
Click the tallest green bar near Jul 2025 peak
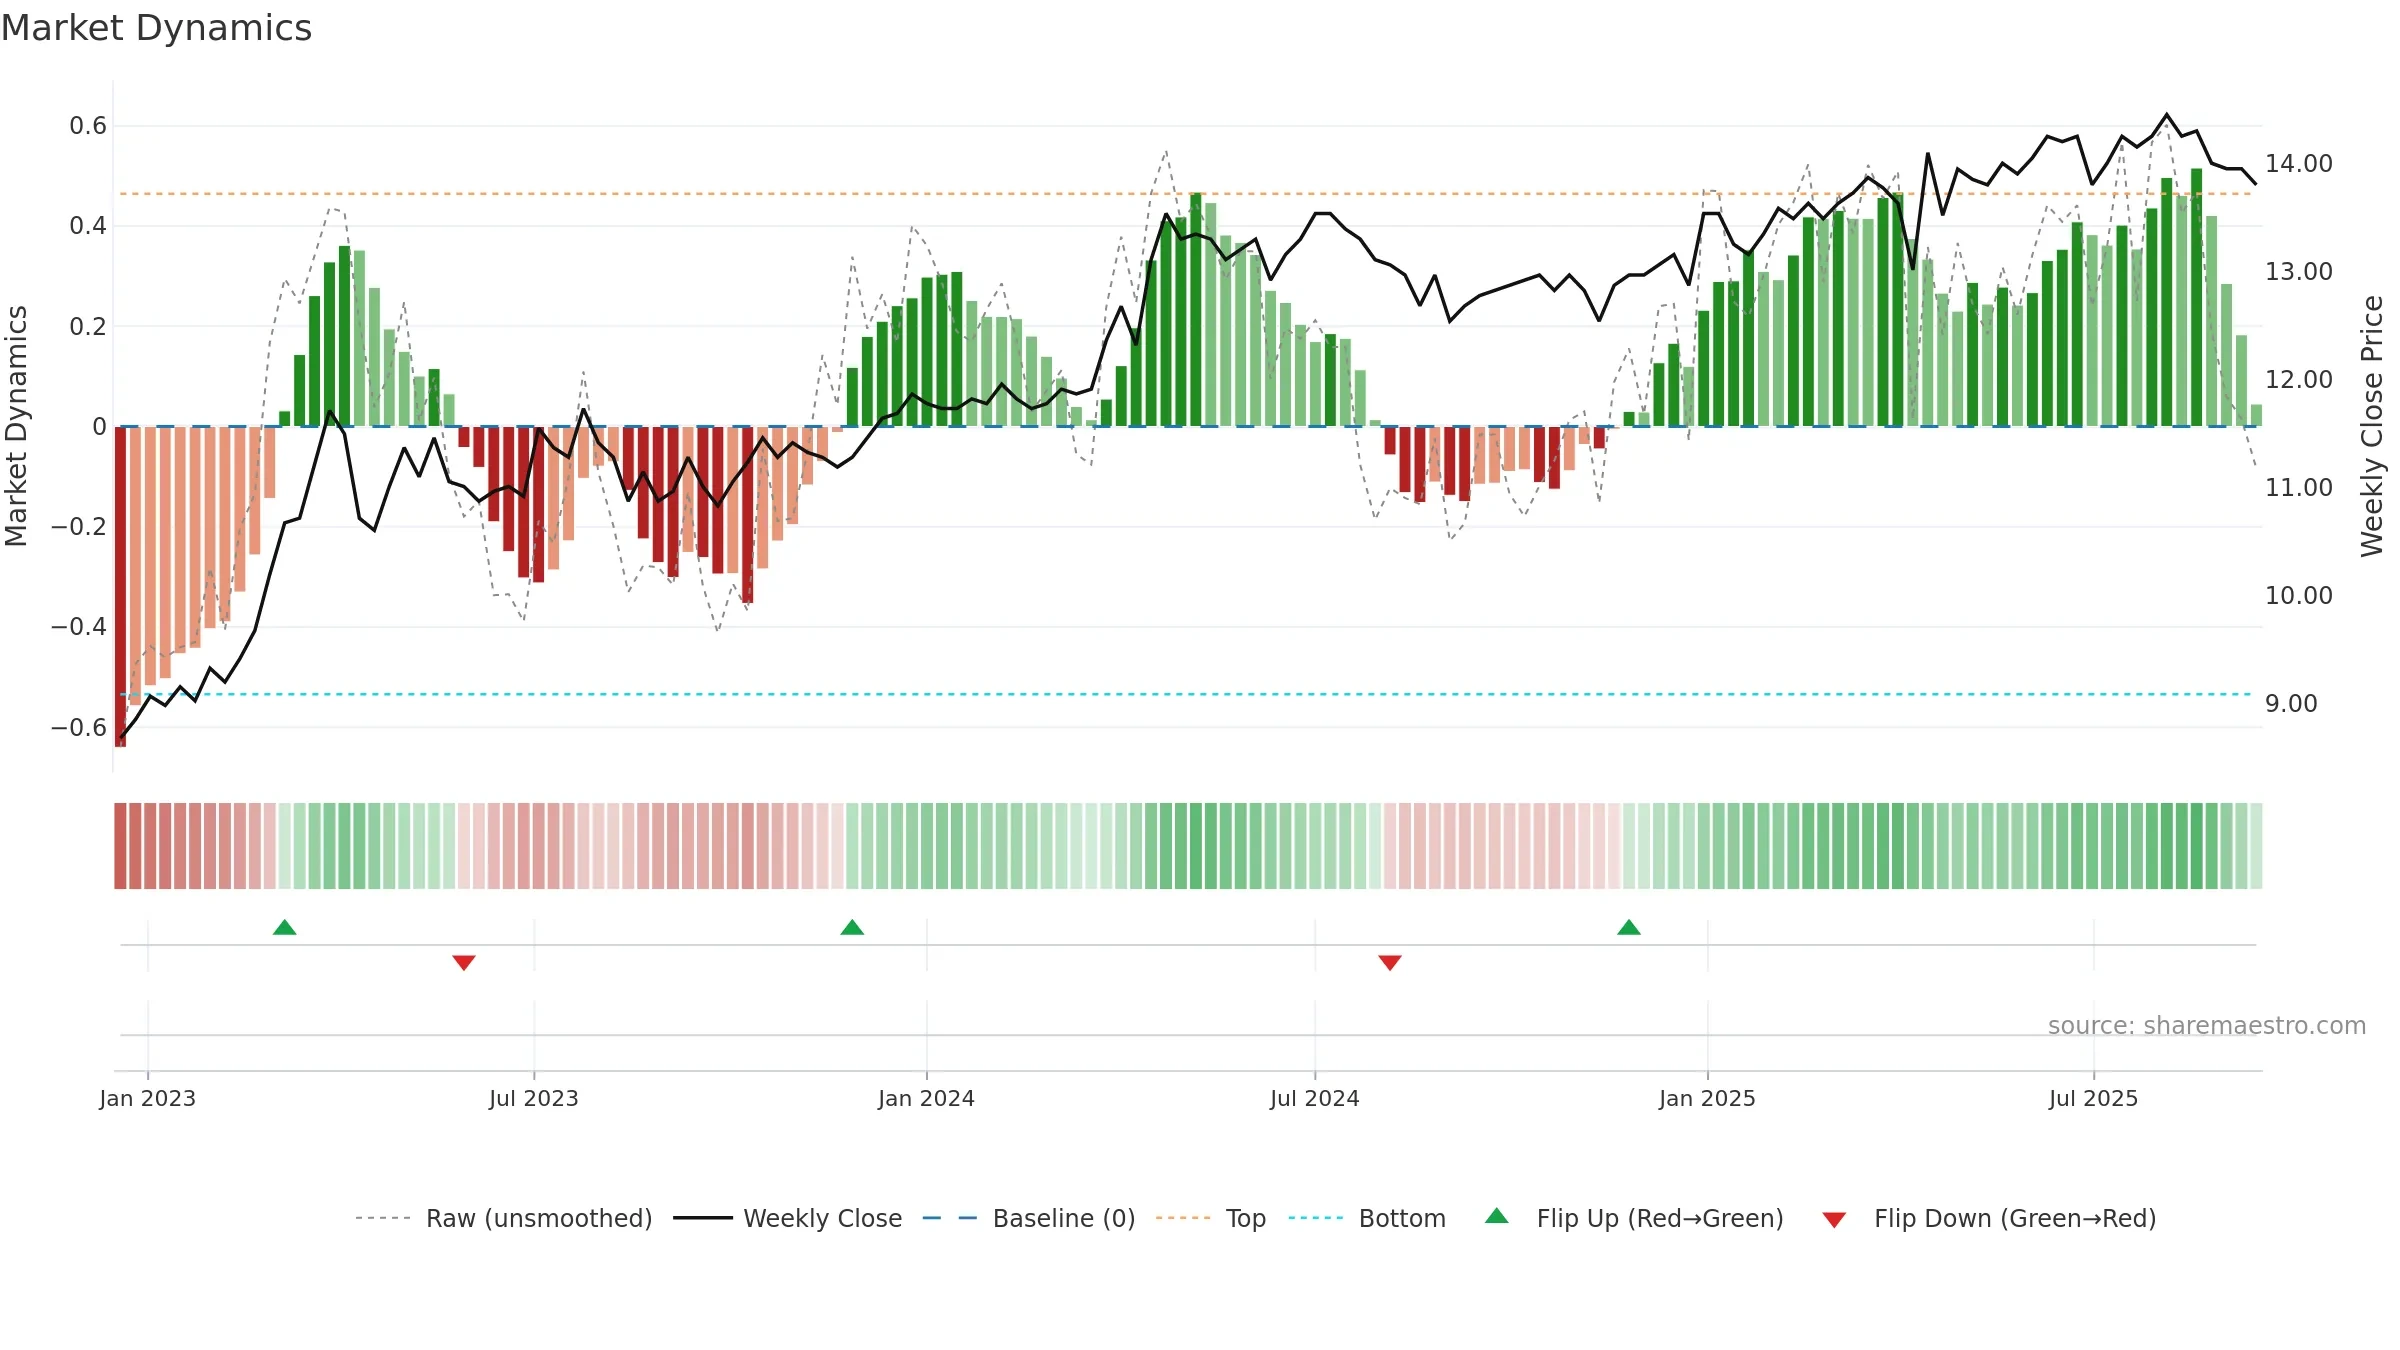click(x=2197, y=297)
